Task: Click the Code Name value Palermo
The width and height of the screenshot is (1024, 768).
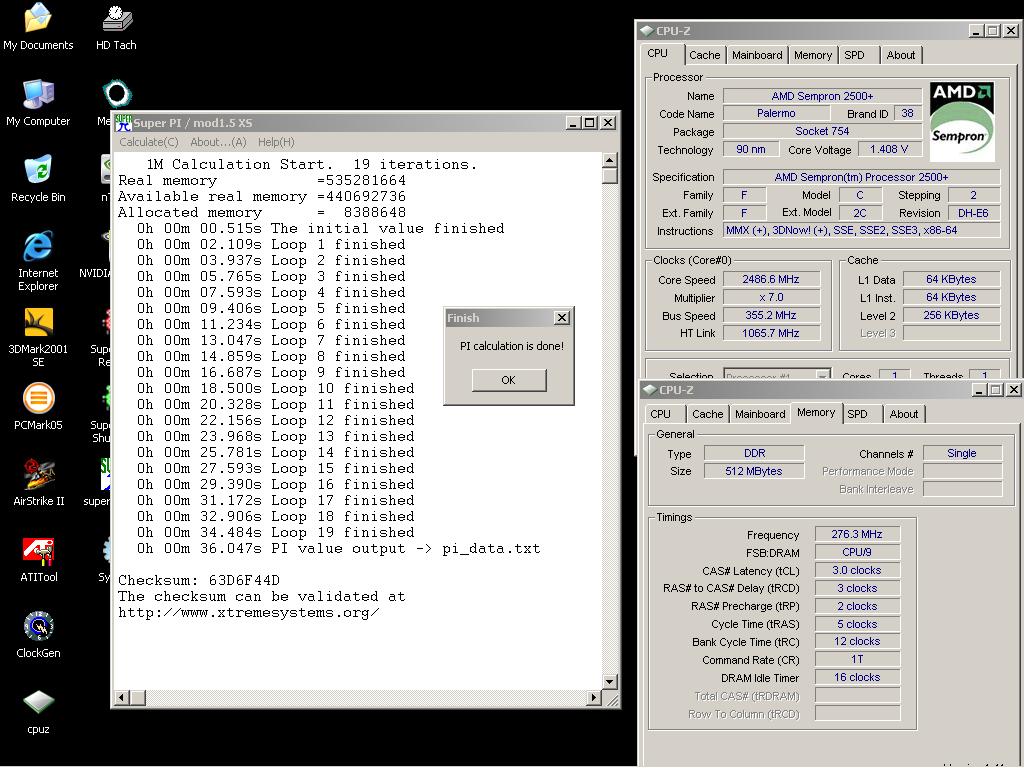Action: click(x=776, y=114)
